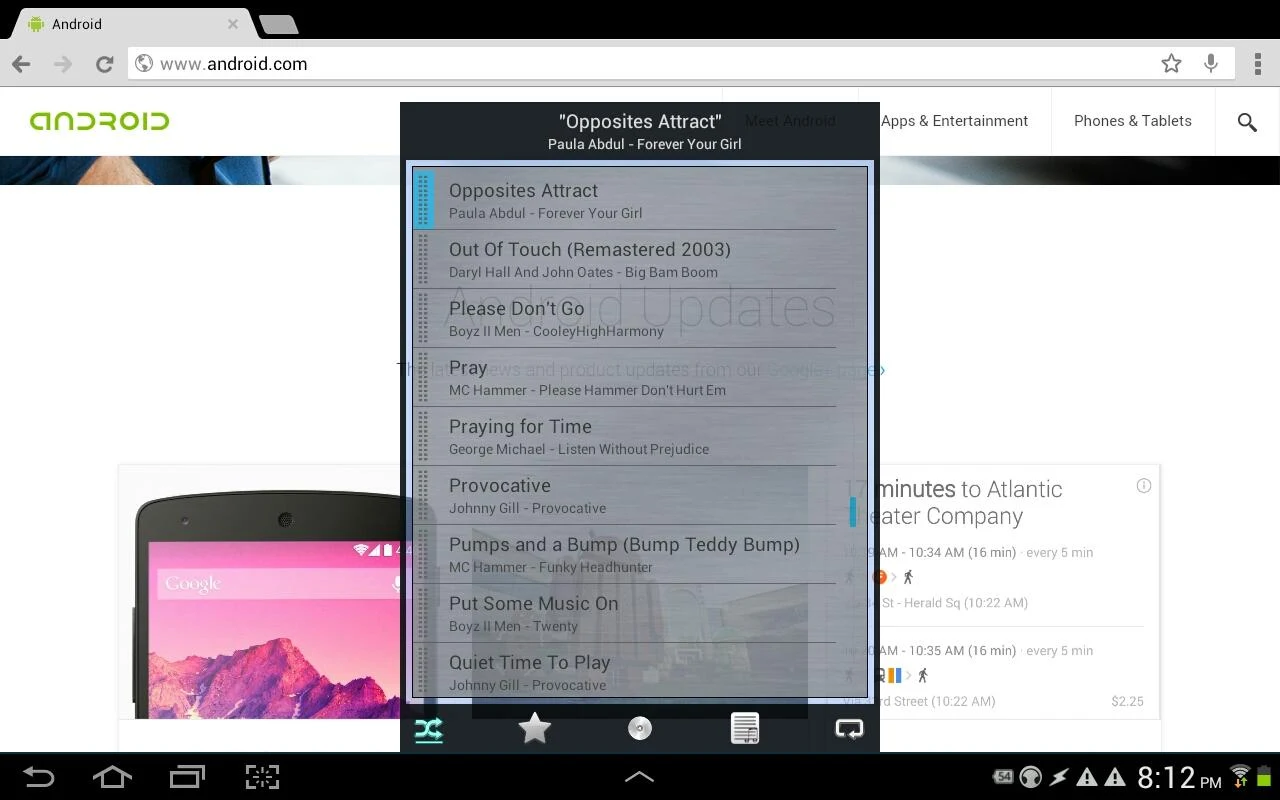The width and height of the screenshot is (1280, 800).
Task: Play 'Please Don't Go' by Boyz II Men
Action: click(624, 318)
